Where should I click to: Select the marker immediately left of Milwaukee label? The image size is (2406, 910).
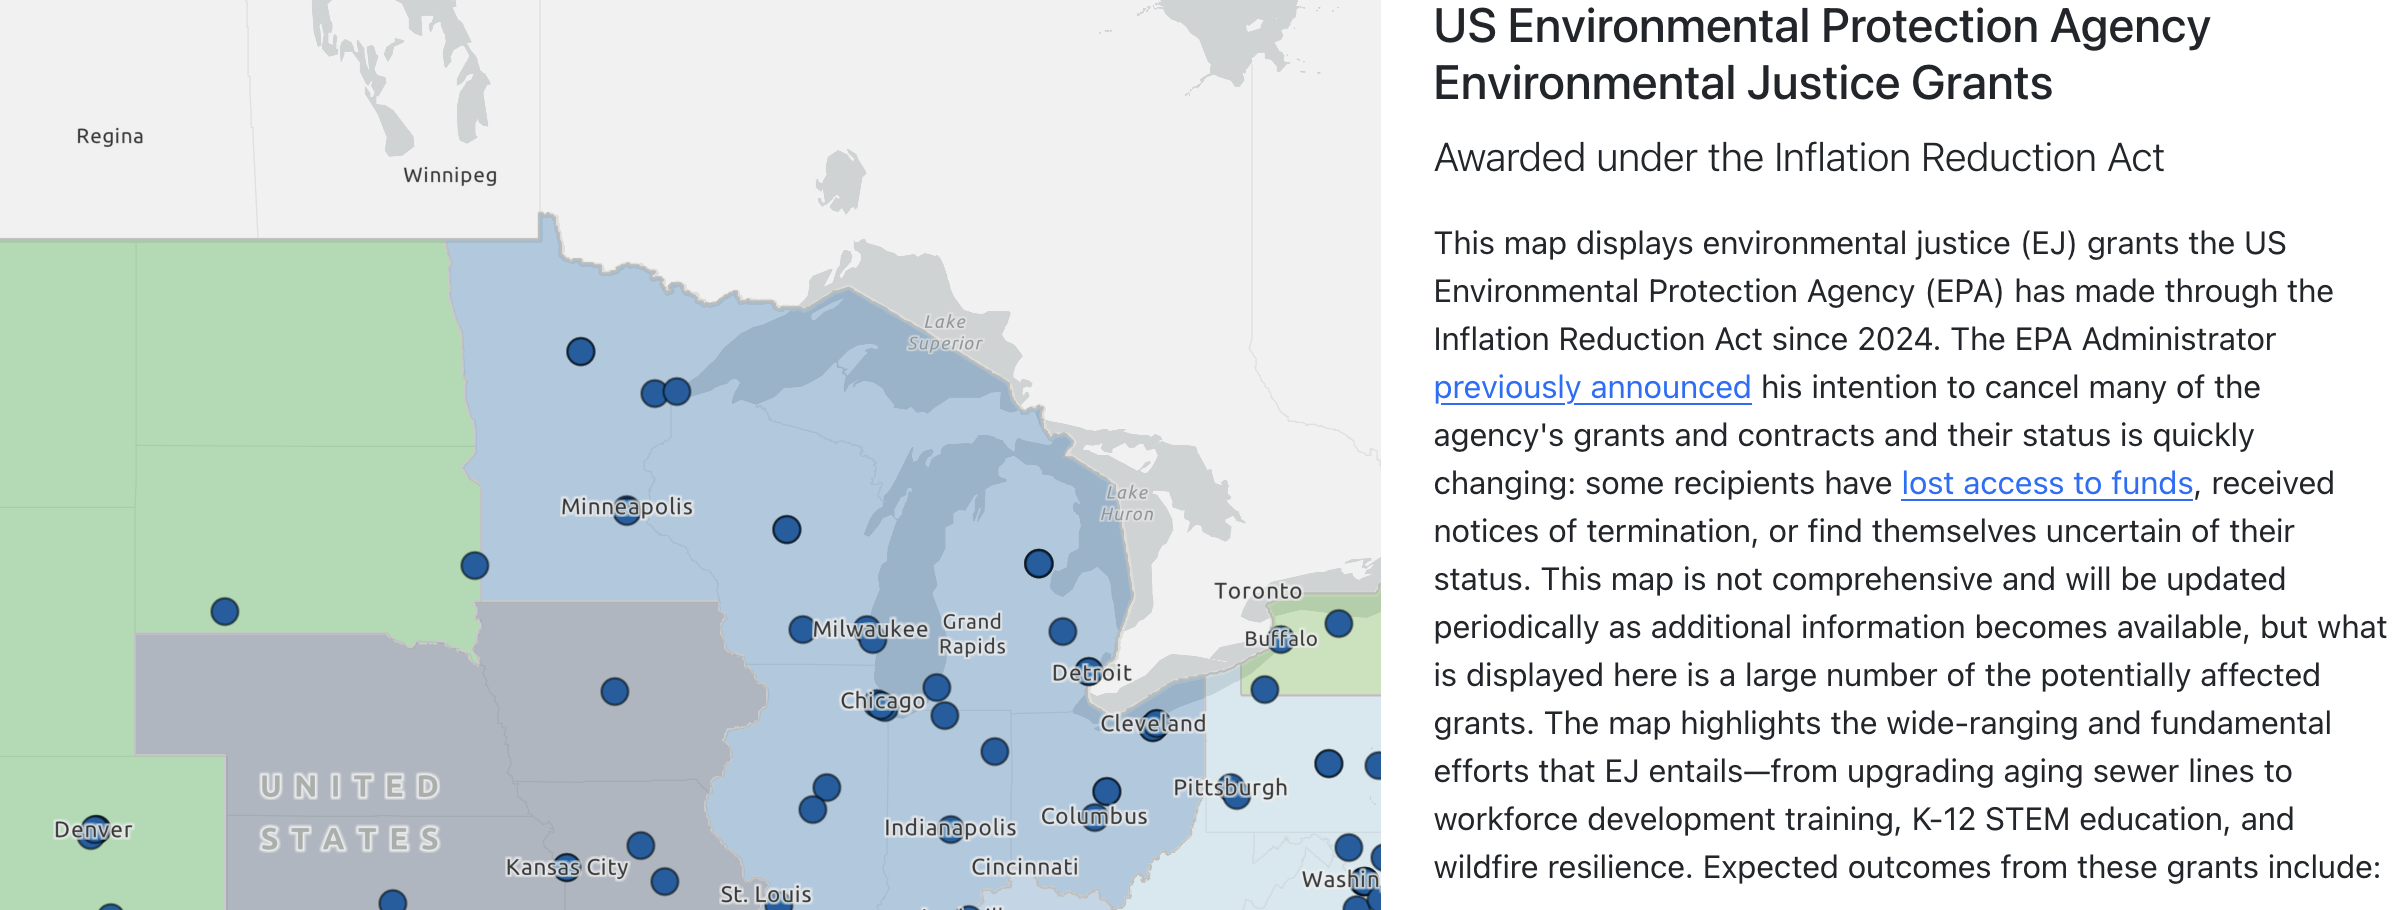click(x=802, y=629)
